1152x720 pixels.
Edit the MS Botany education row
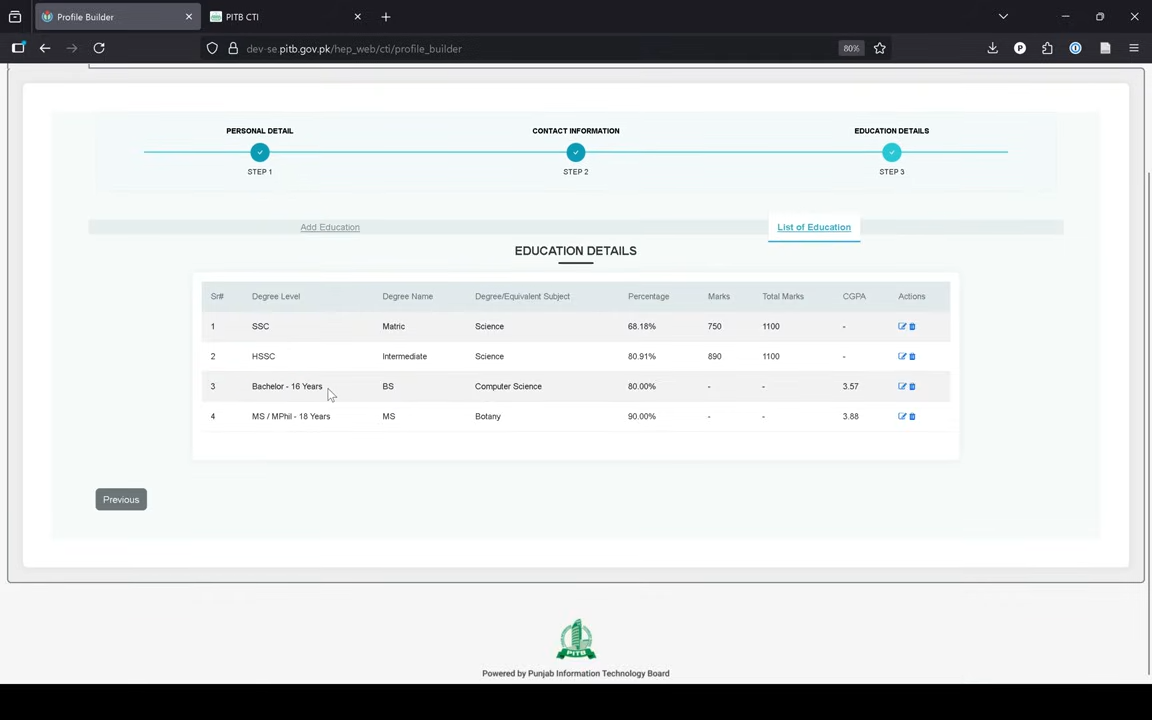(902, 416)
